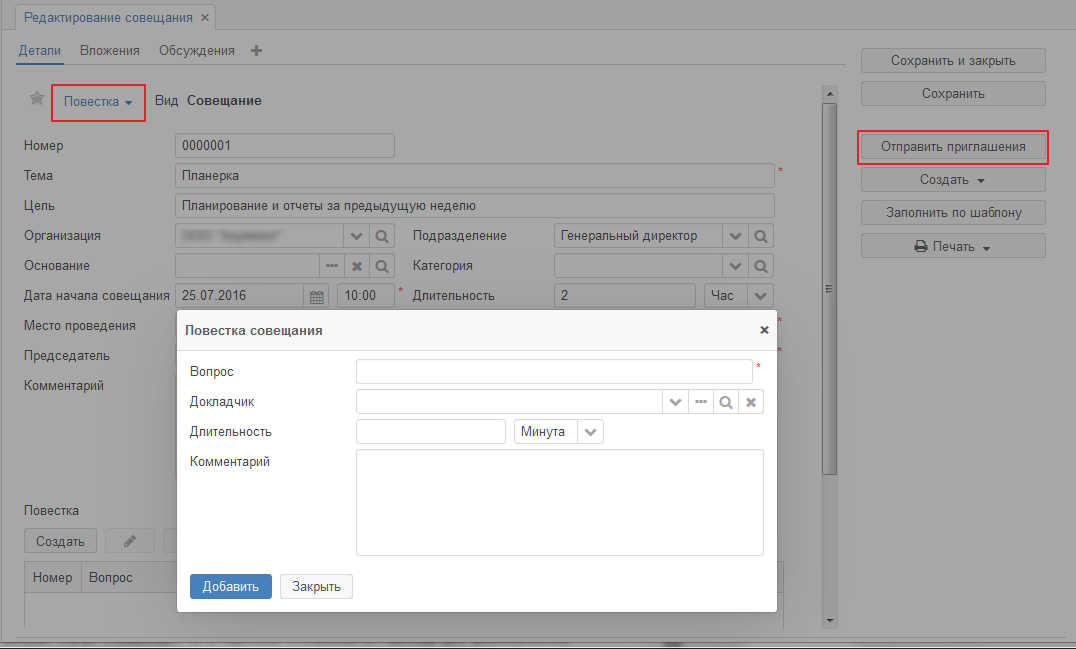
Task: Close the Повестка совещания dialog
Action: click(764, 330)
